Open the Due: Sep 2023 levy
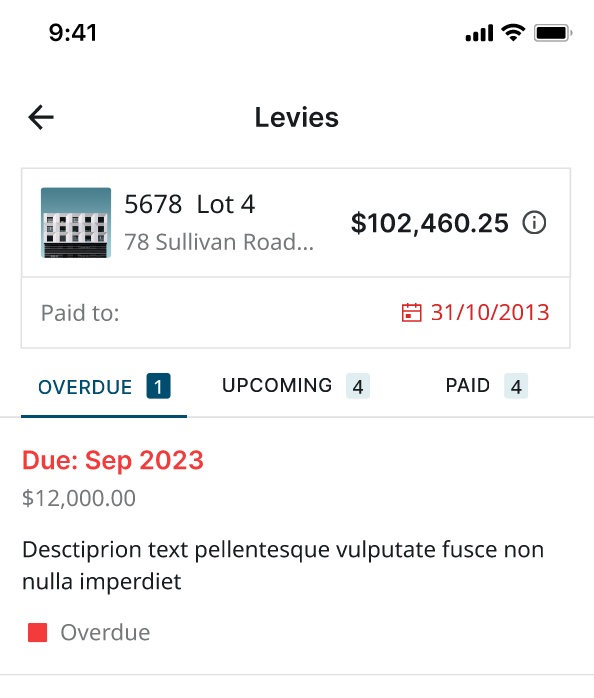This screenshot has width=594, height=698. (113, 460)
